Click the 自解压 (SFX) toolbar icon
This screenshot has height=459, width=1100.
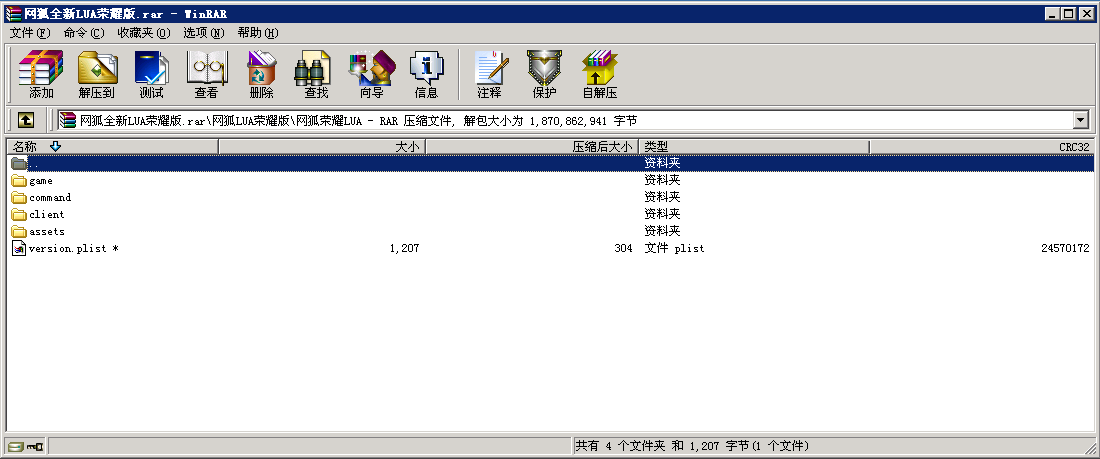coord(599,74)
